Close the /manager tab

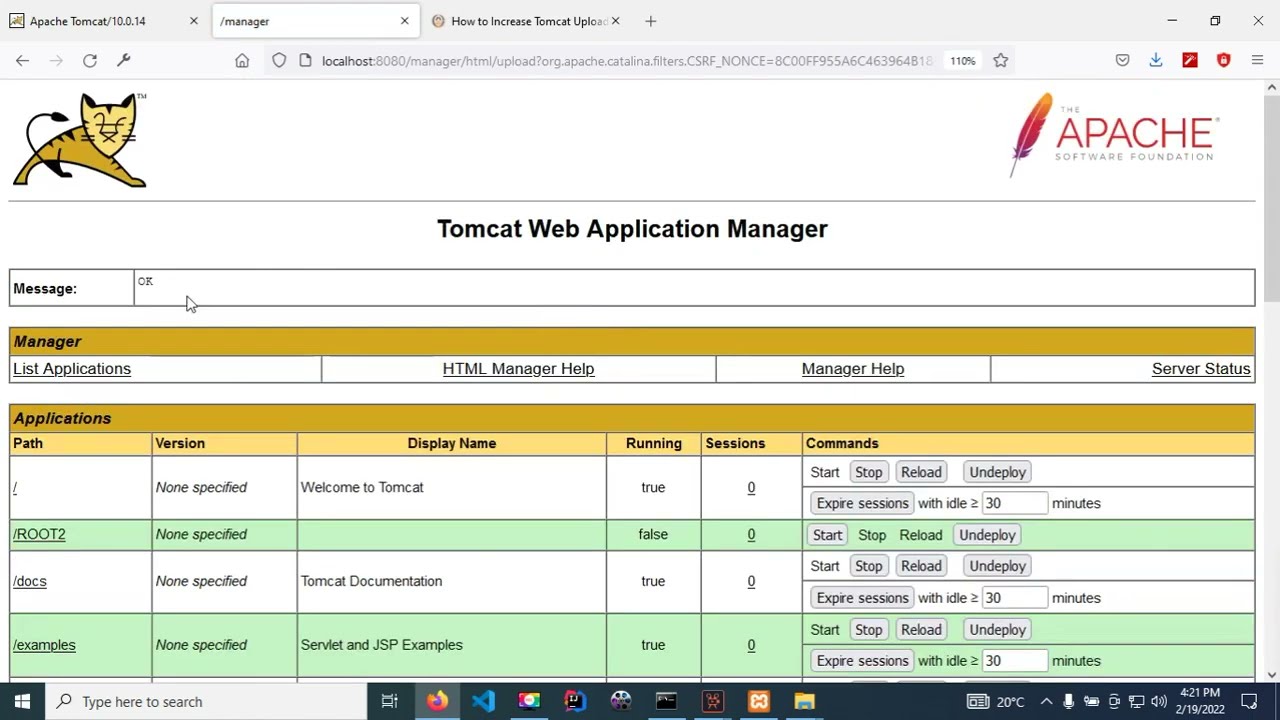(x=404, y=21)
